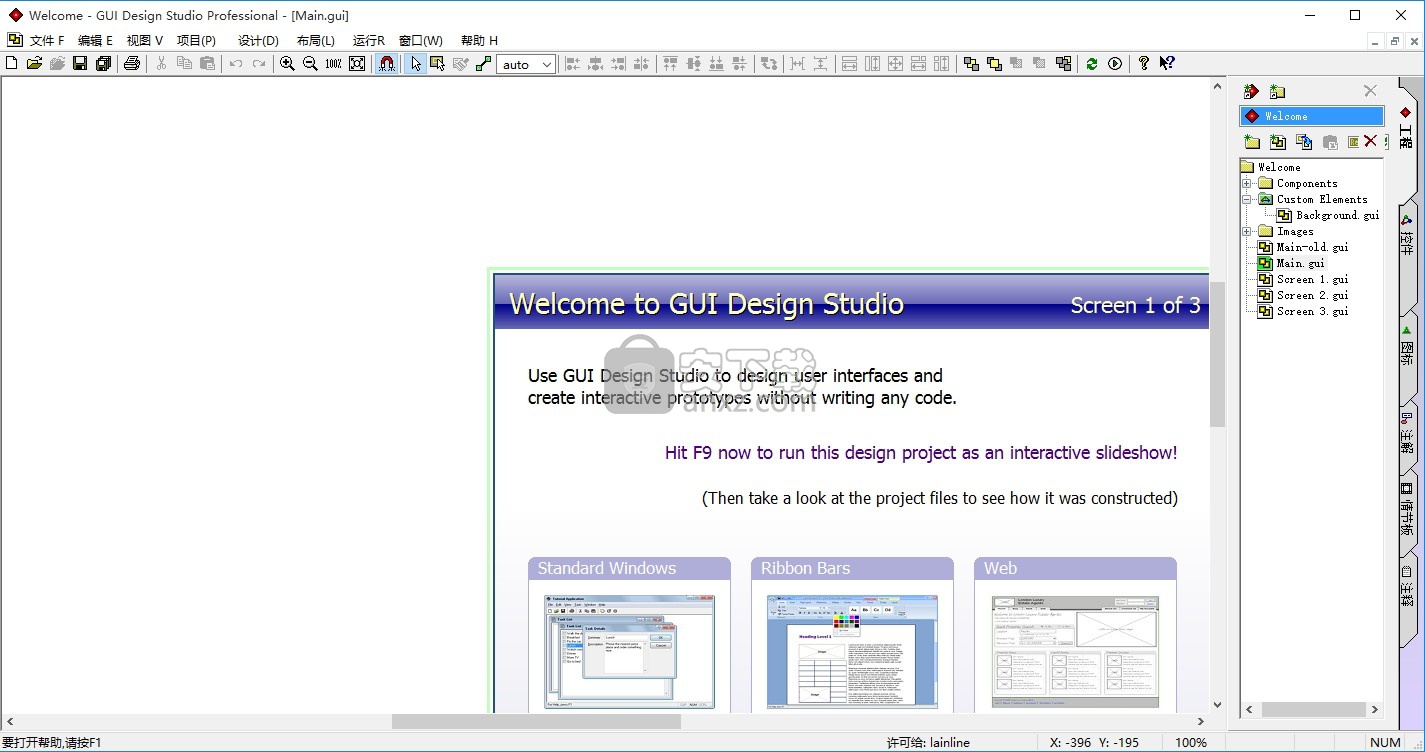
Task: Open the 帮助 H menu
Action: (479, 41)
